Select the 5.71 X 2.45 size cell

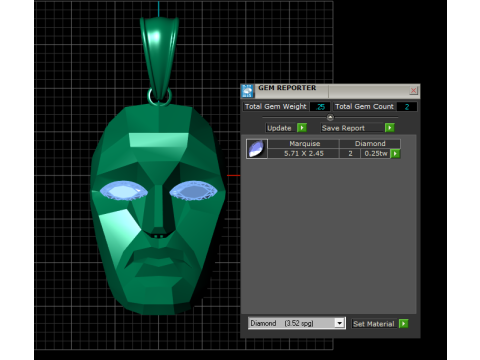pos(304,153)
